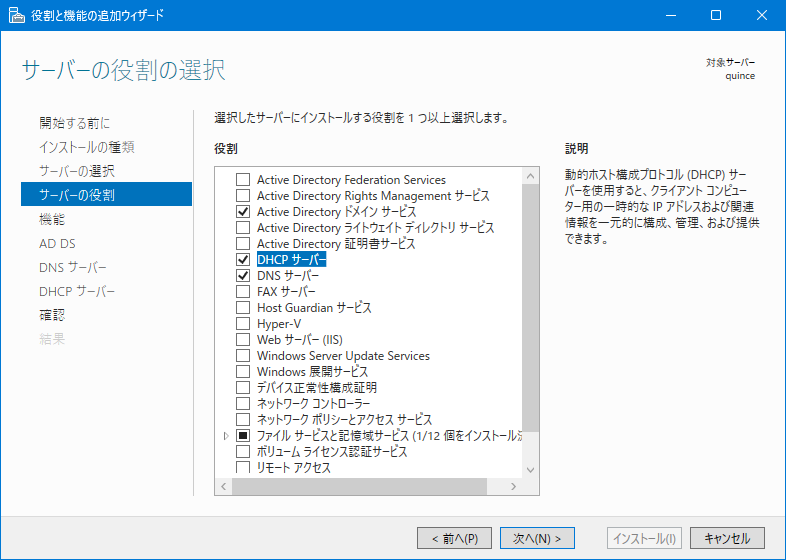Check Active Directory 証明書サービス checkbox
The height and width of the screenshot is (560, 786).
(x=243, y=244)
